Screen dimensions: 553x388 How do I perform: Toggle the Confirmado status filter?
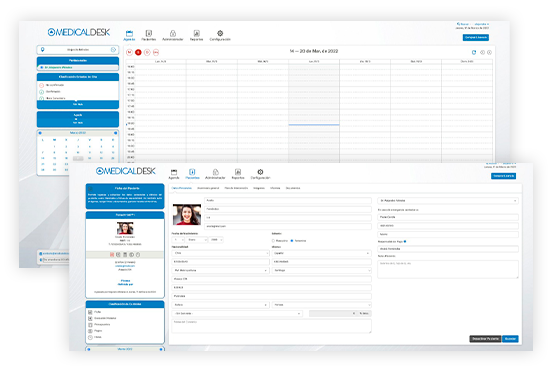(x=41, y=92)
